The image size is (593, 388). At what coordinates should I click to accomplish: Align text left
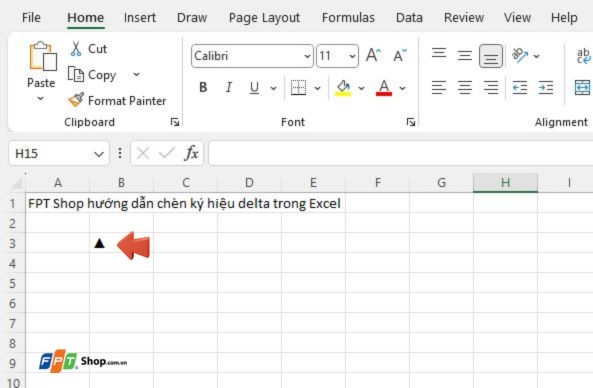pos(439,88)
